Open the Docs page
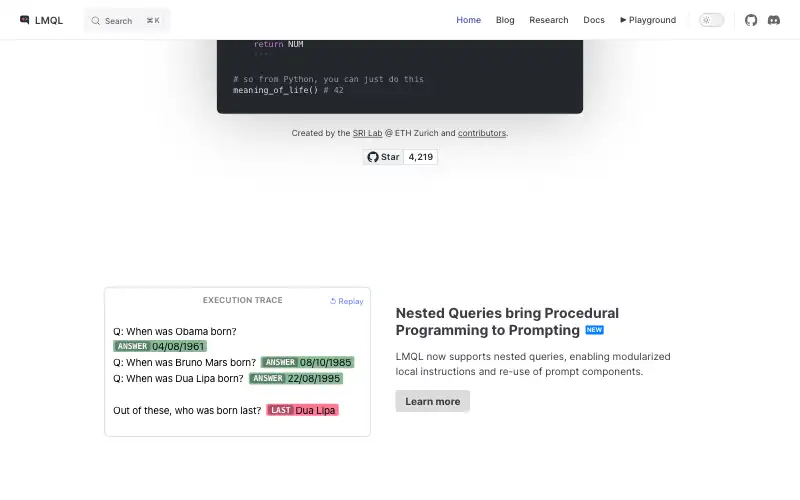The width and height of the screenshot is (800, 500). tap(594, 20)
